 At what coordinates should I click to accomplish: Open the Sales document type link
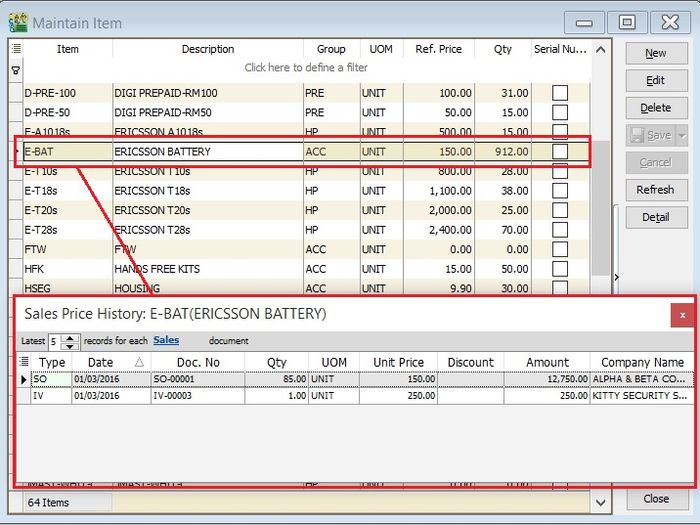(x=166, y=341)
